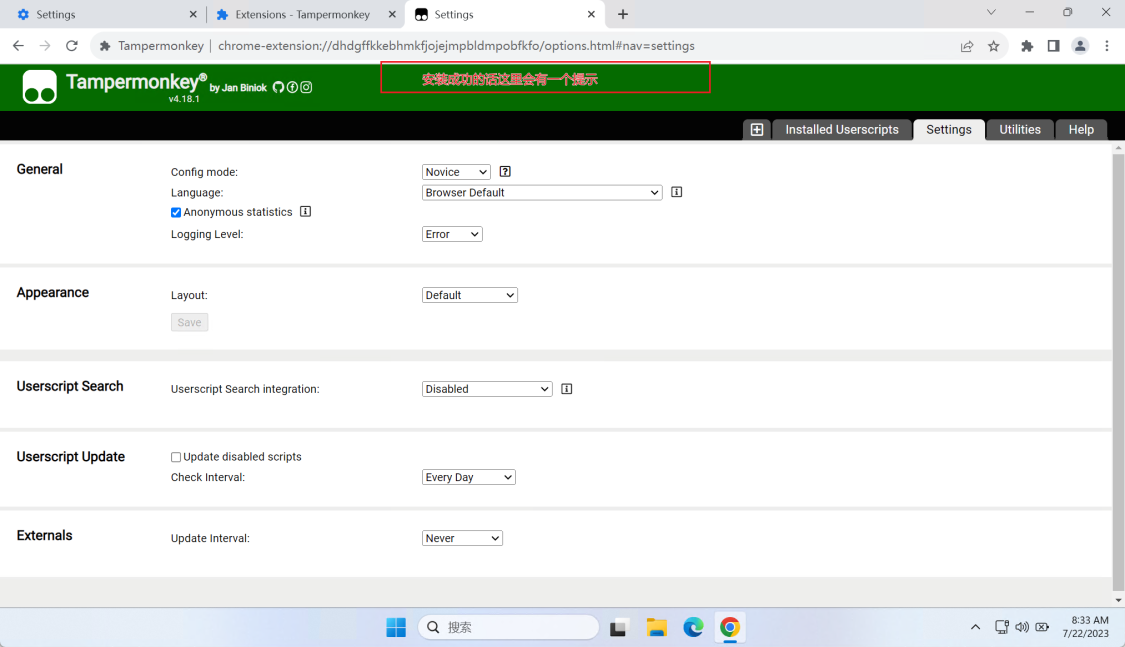The width and height of the screenshot is (1125, 647).
Task: Open Userscript Search integration Disabled dropdown
Action: (x=487, y=389)
